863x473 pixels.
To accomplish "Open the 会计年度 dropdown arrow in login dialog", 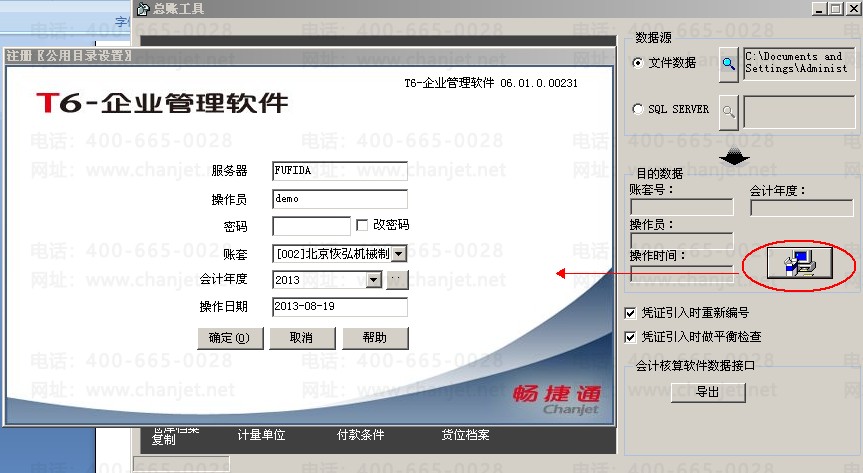I will pos(374,280).
